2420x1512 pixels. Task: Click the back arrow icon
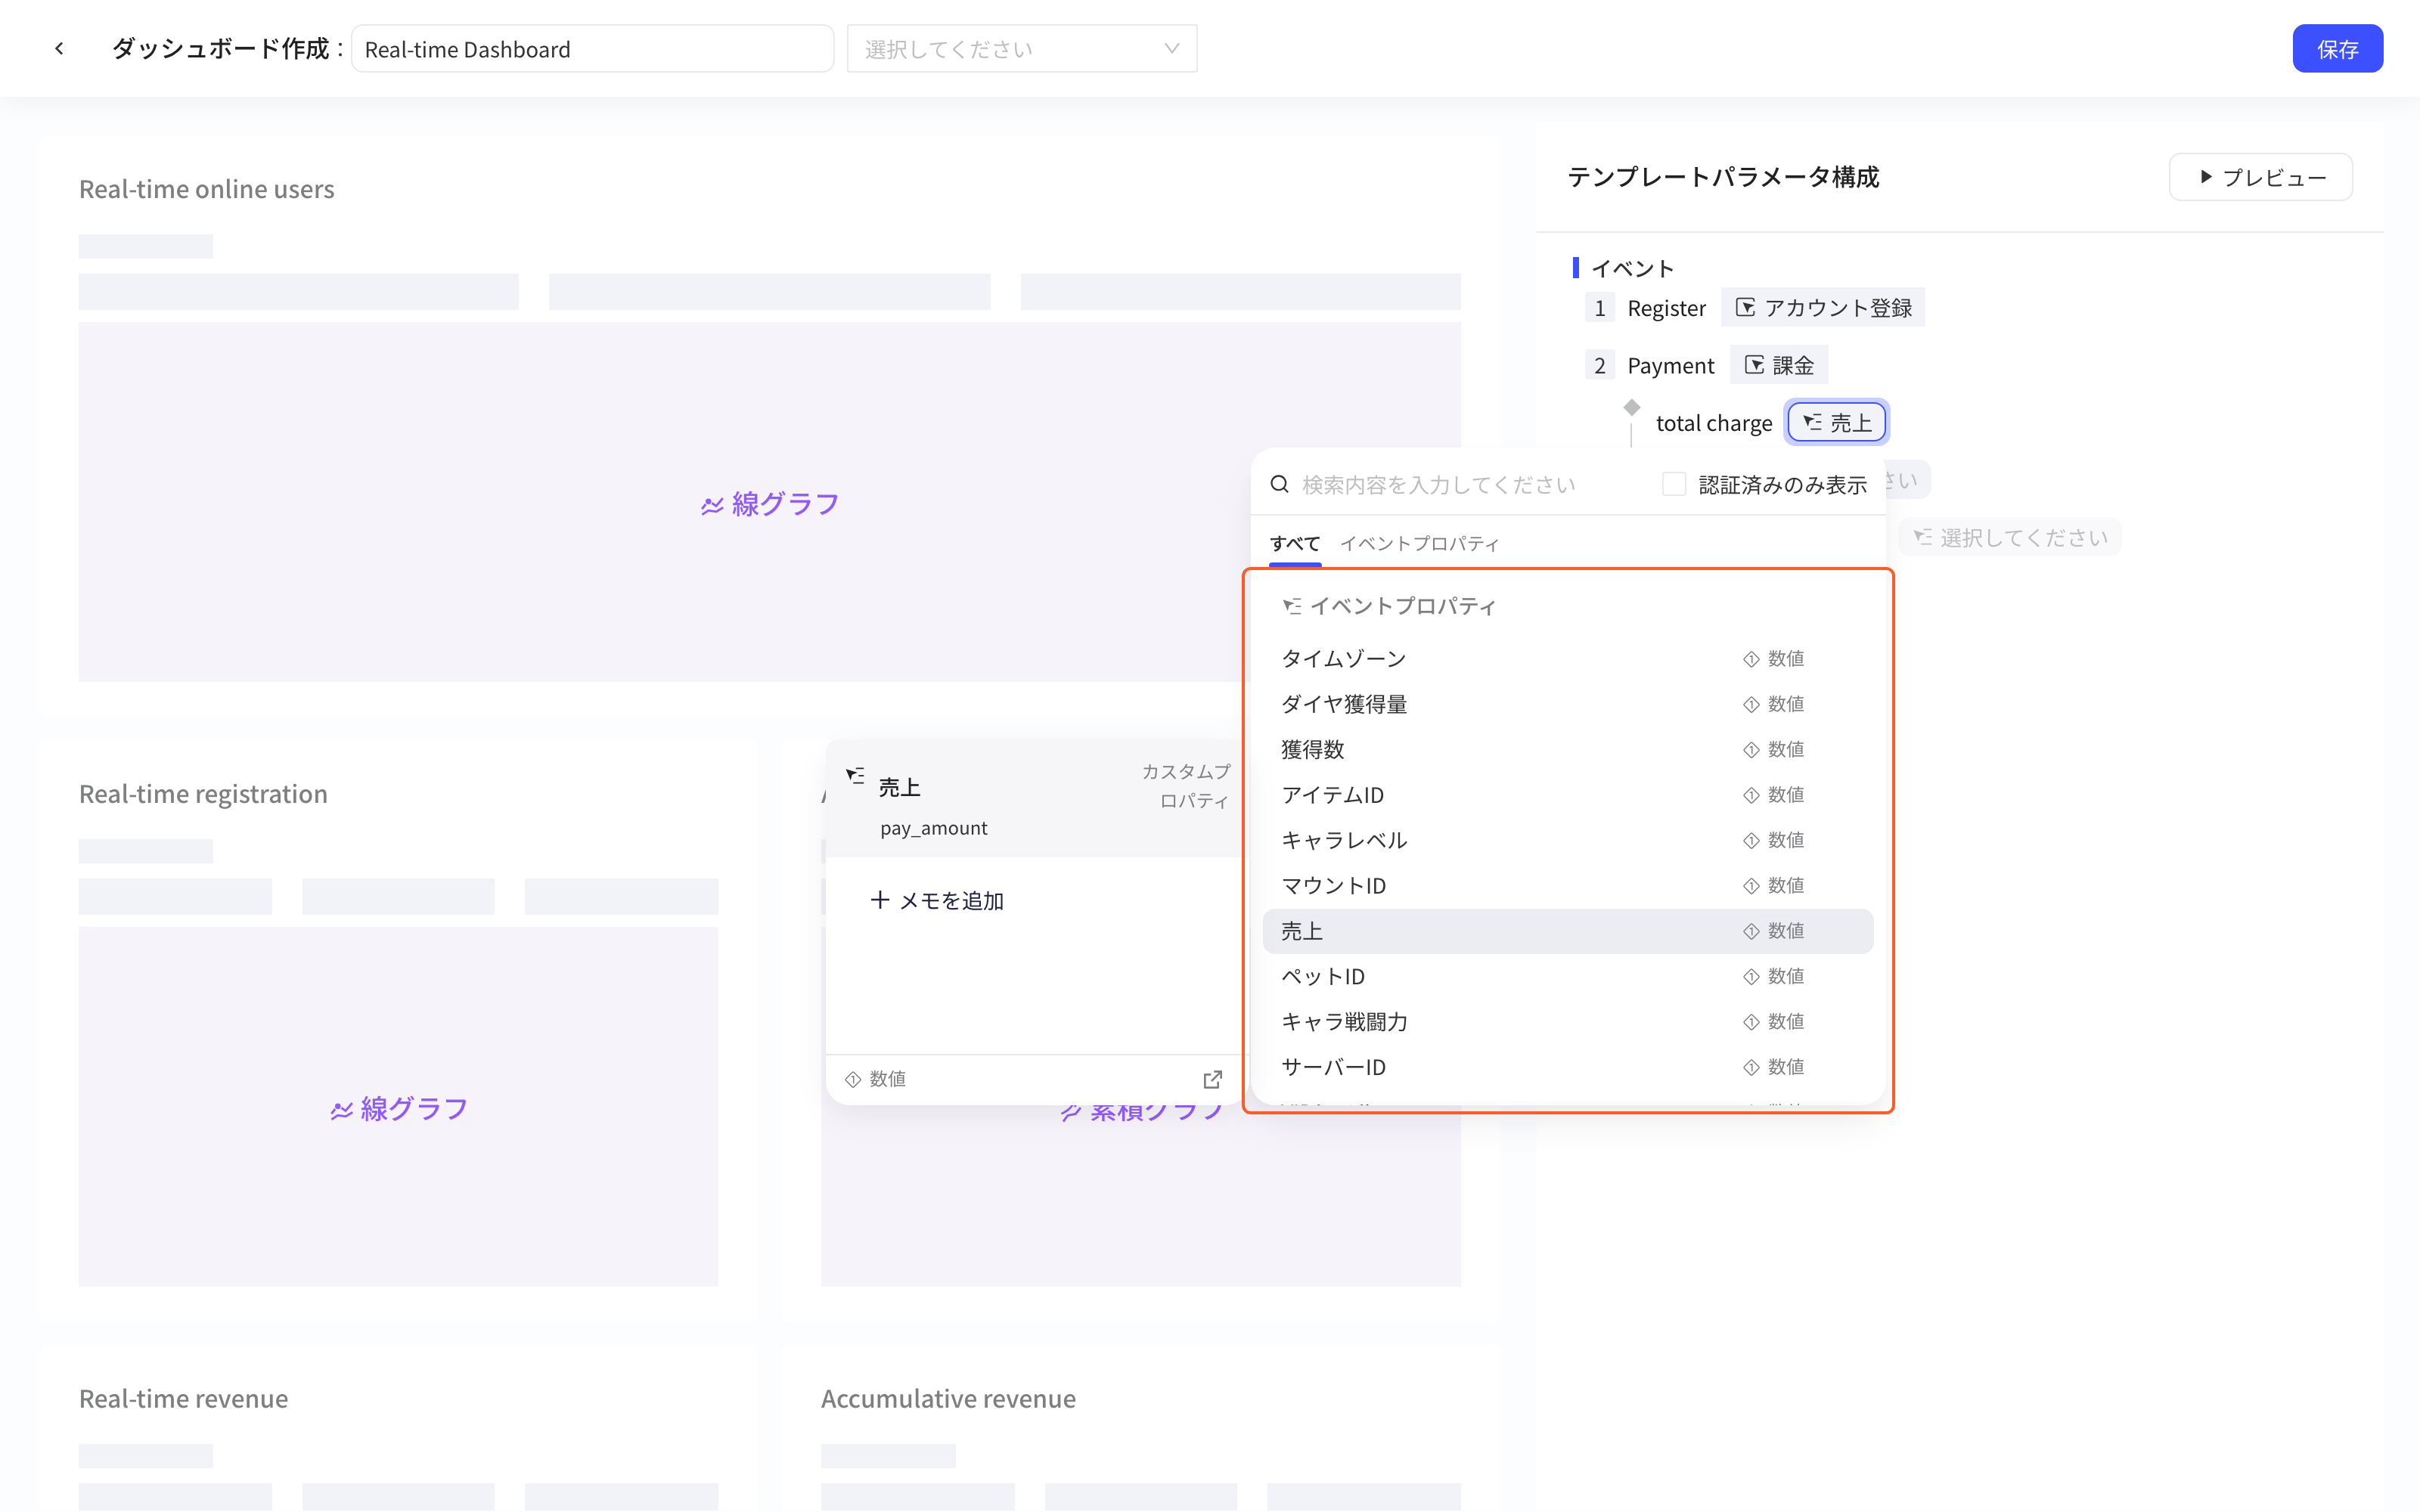pyautogui.click(x=60, y=48)
